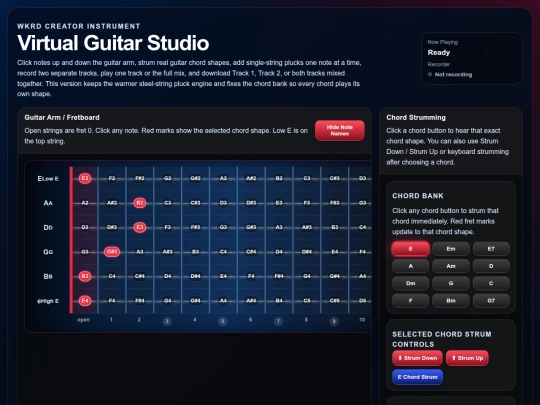Select the E chord in the chord bank
Viewport: 540px width, 405px height.
tap(411, 249)
